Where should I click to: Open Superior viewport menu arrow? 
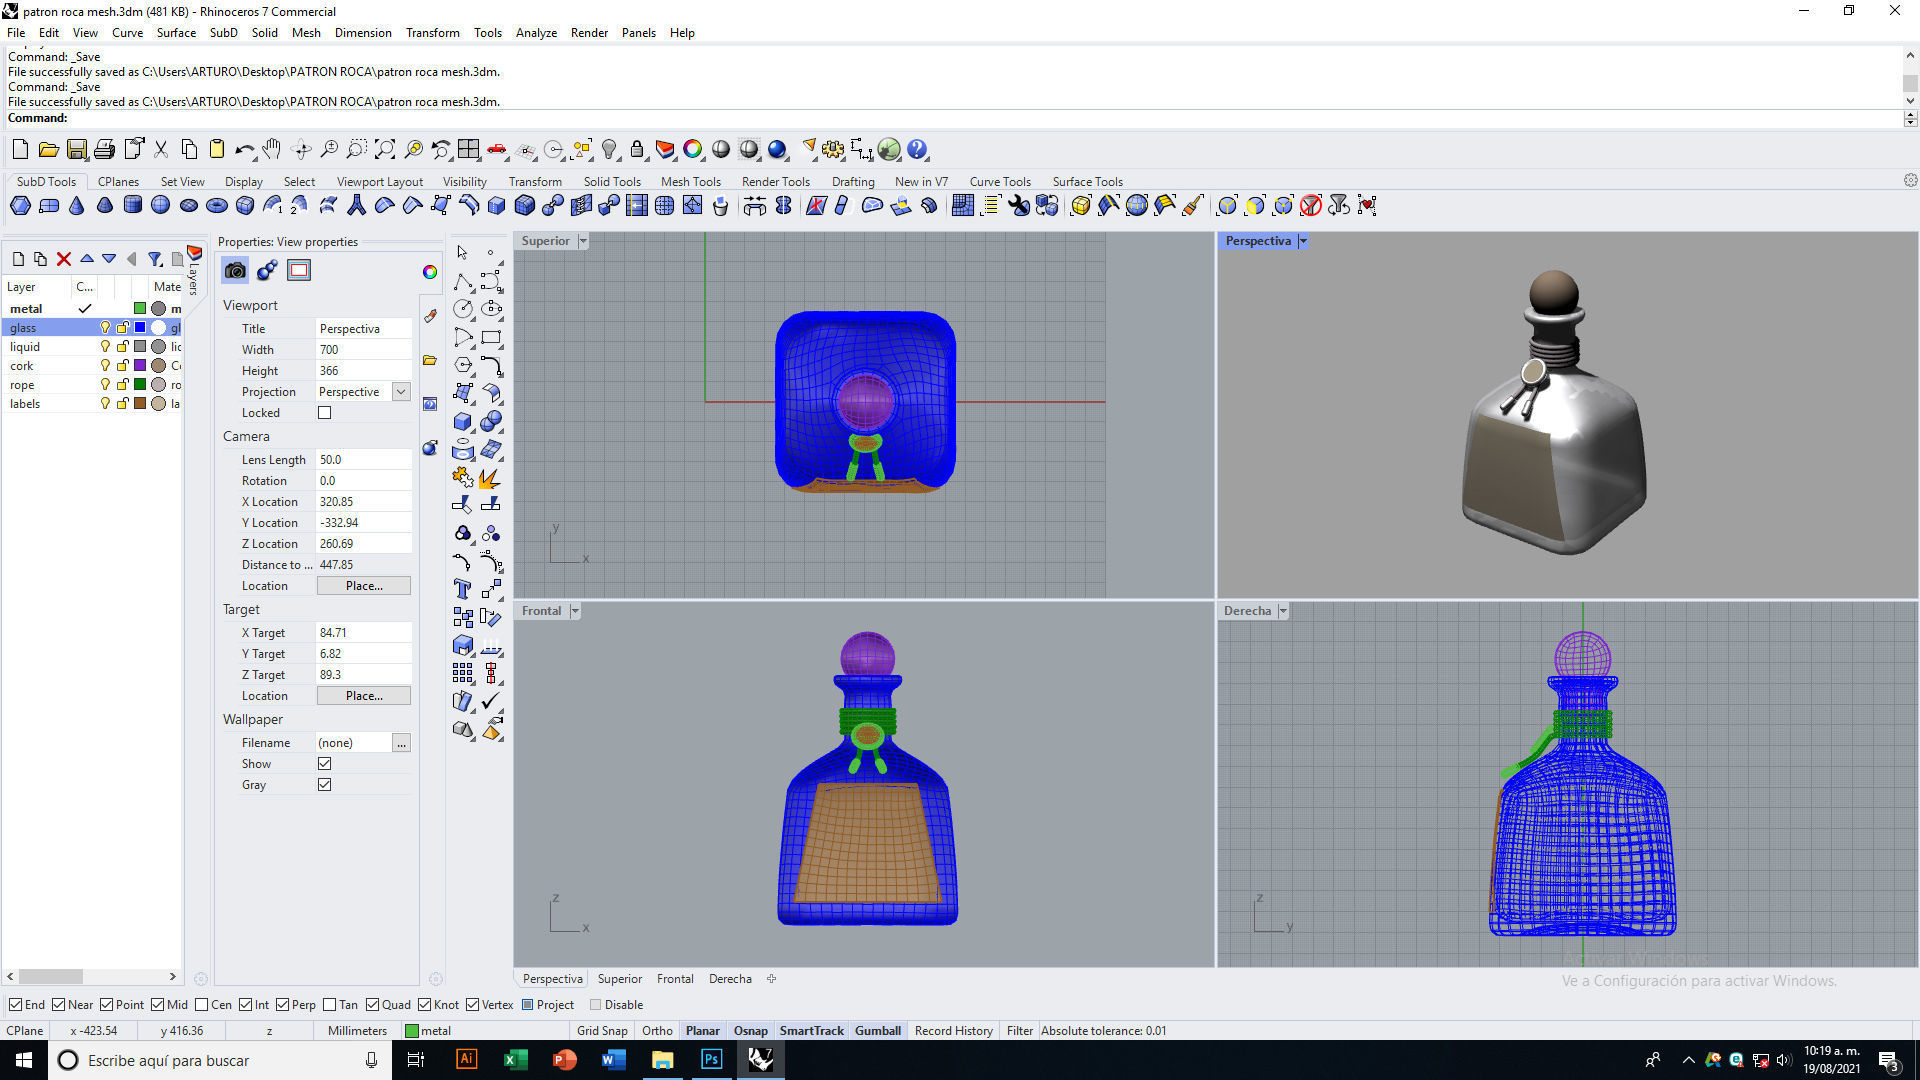[x=583, y=241]
